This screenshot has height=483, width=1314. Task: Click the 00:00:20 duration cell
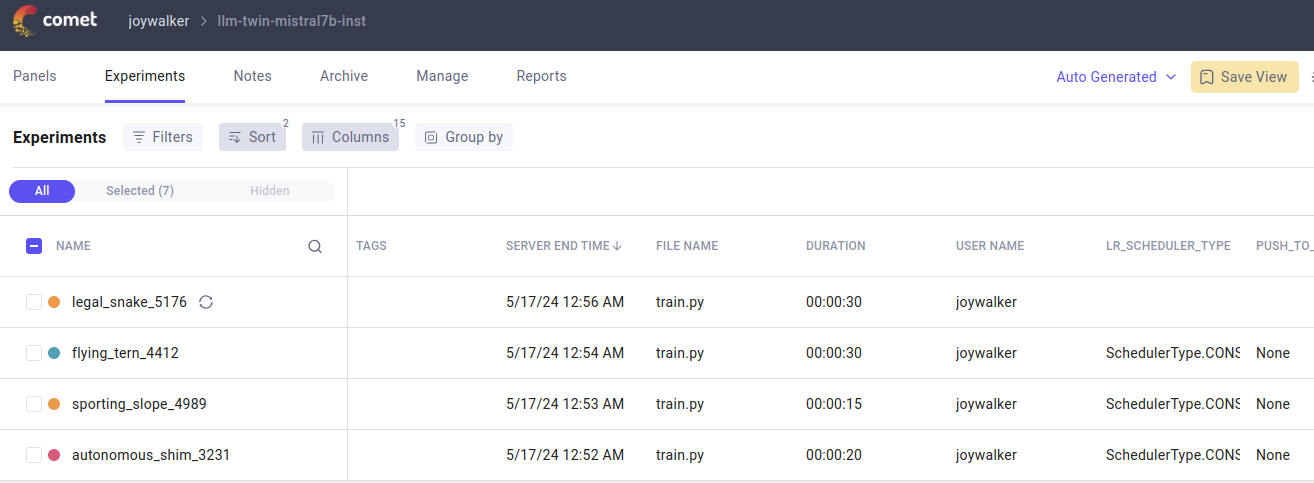(x=834, y=455)
